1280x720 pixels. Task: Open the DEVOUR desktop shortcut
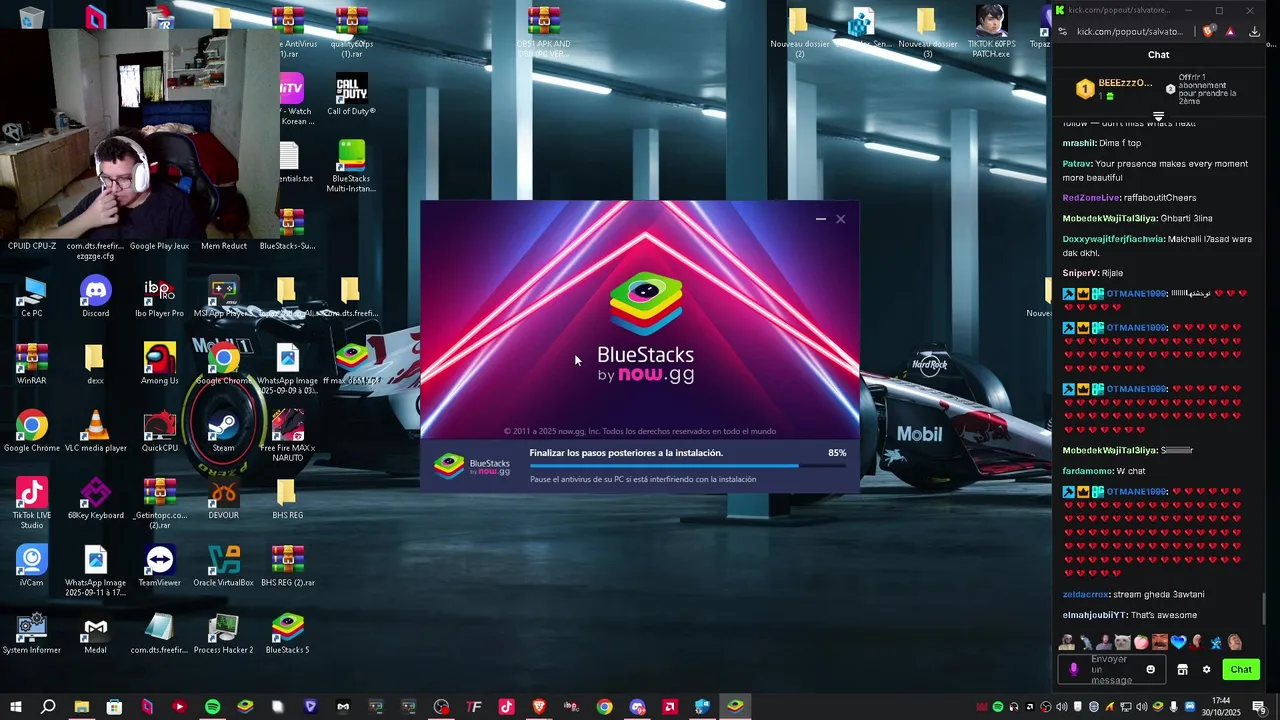223,499
